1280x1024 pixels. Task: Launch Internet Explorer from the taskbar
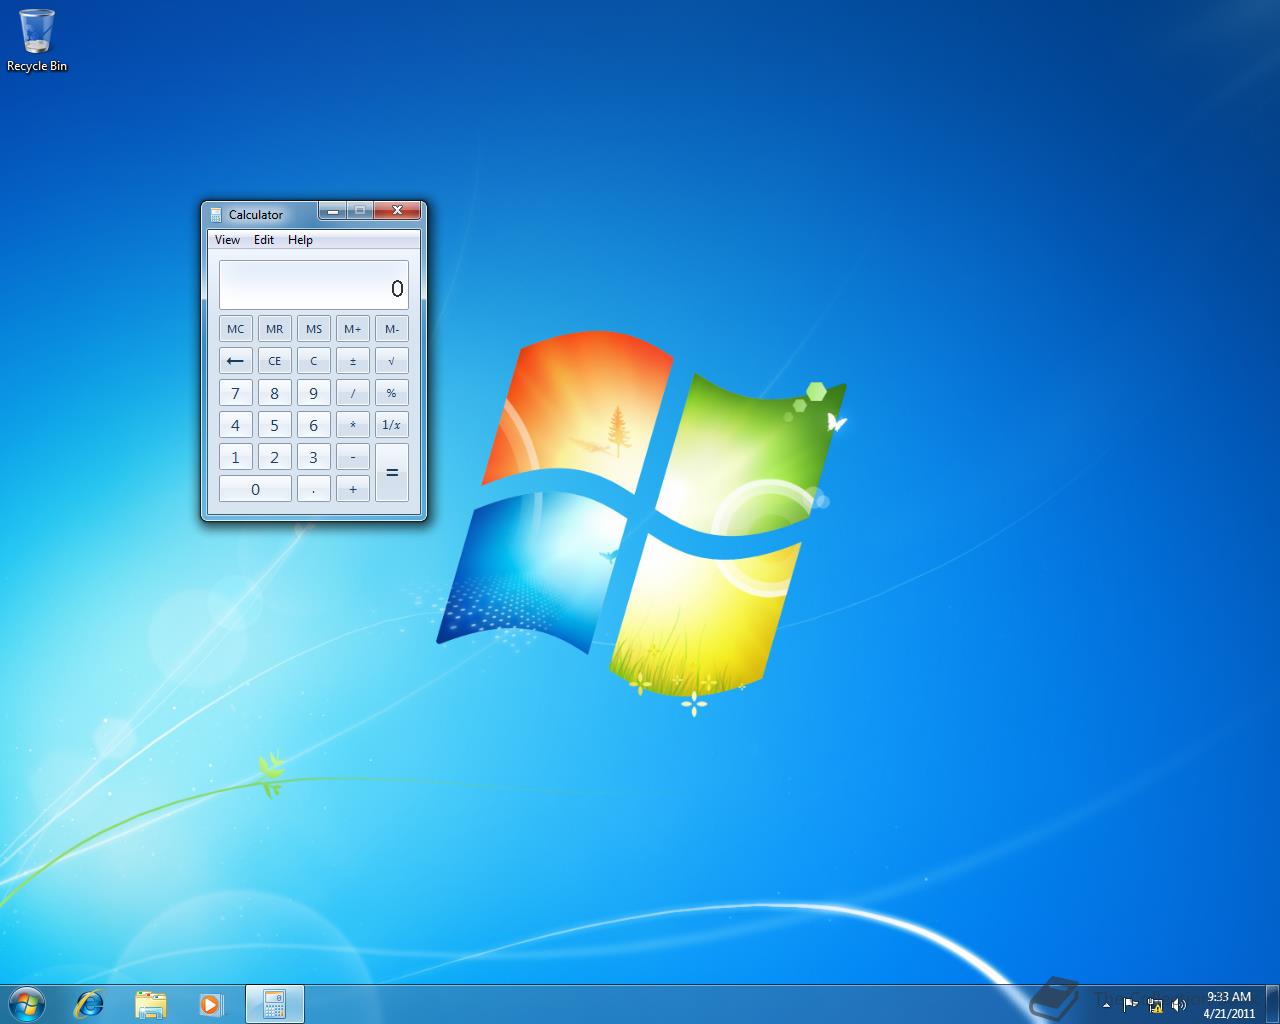90,1004
